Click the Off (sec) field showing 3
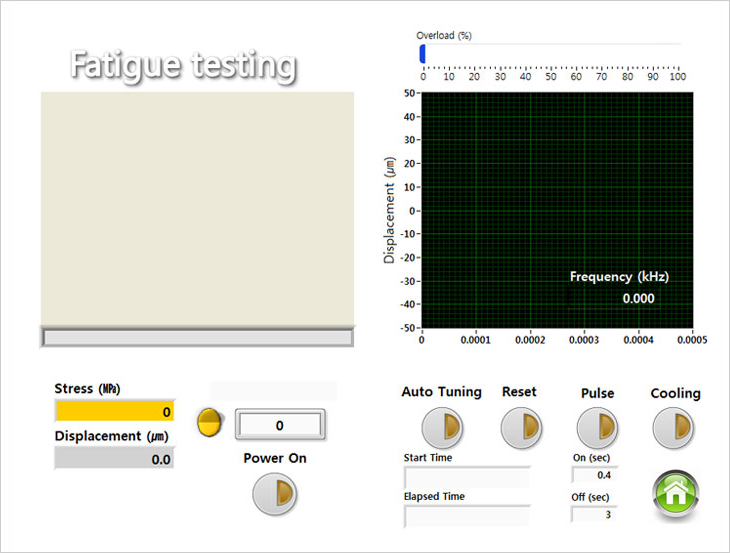The height and width of the screenshot is (553, 730). (x=595, y=514)
